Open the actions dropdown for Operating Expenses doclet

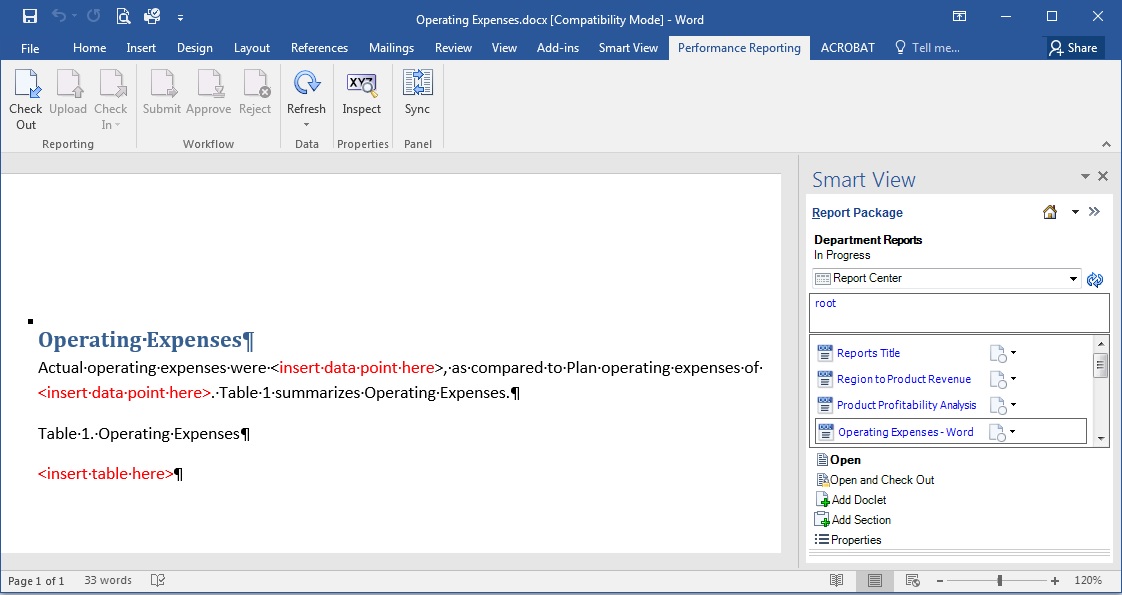(x=1012, y=431)
